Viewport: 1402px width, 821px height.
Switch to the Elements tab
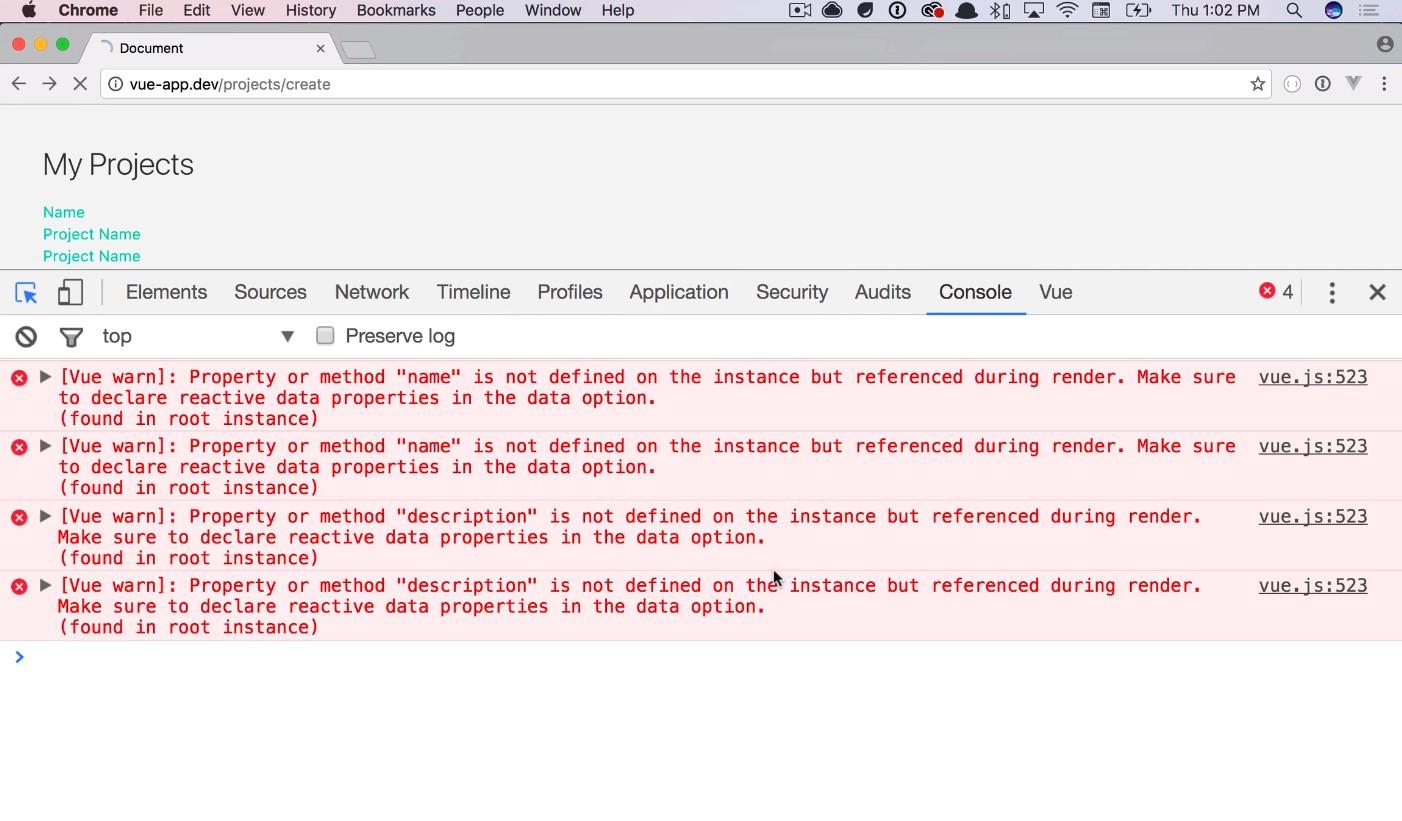point(166,292)
